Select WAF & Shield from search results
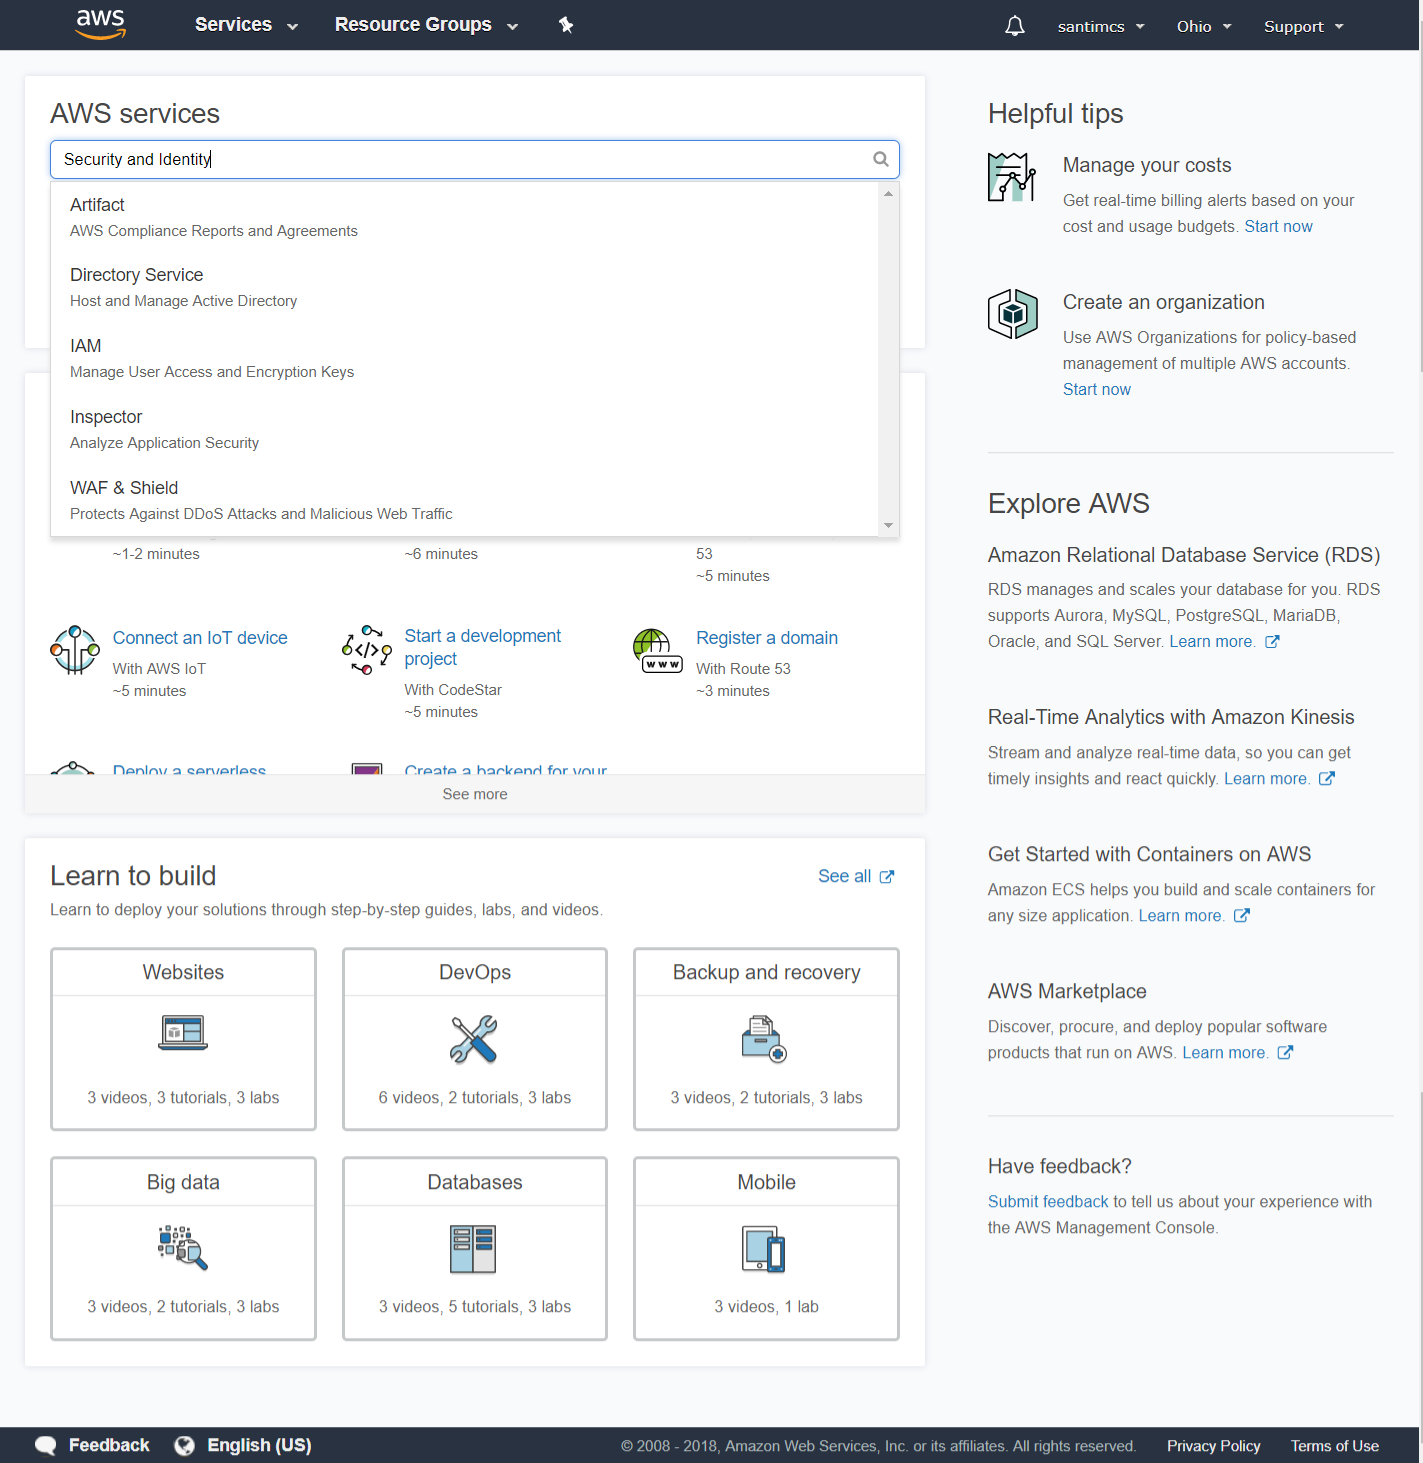 [x=465, y=500]
